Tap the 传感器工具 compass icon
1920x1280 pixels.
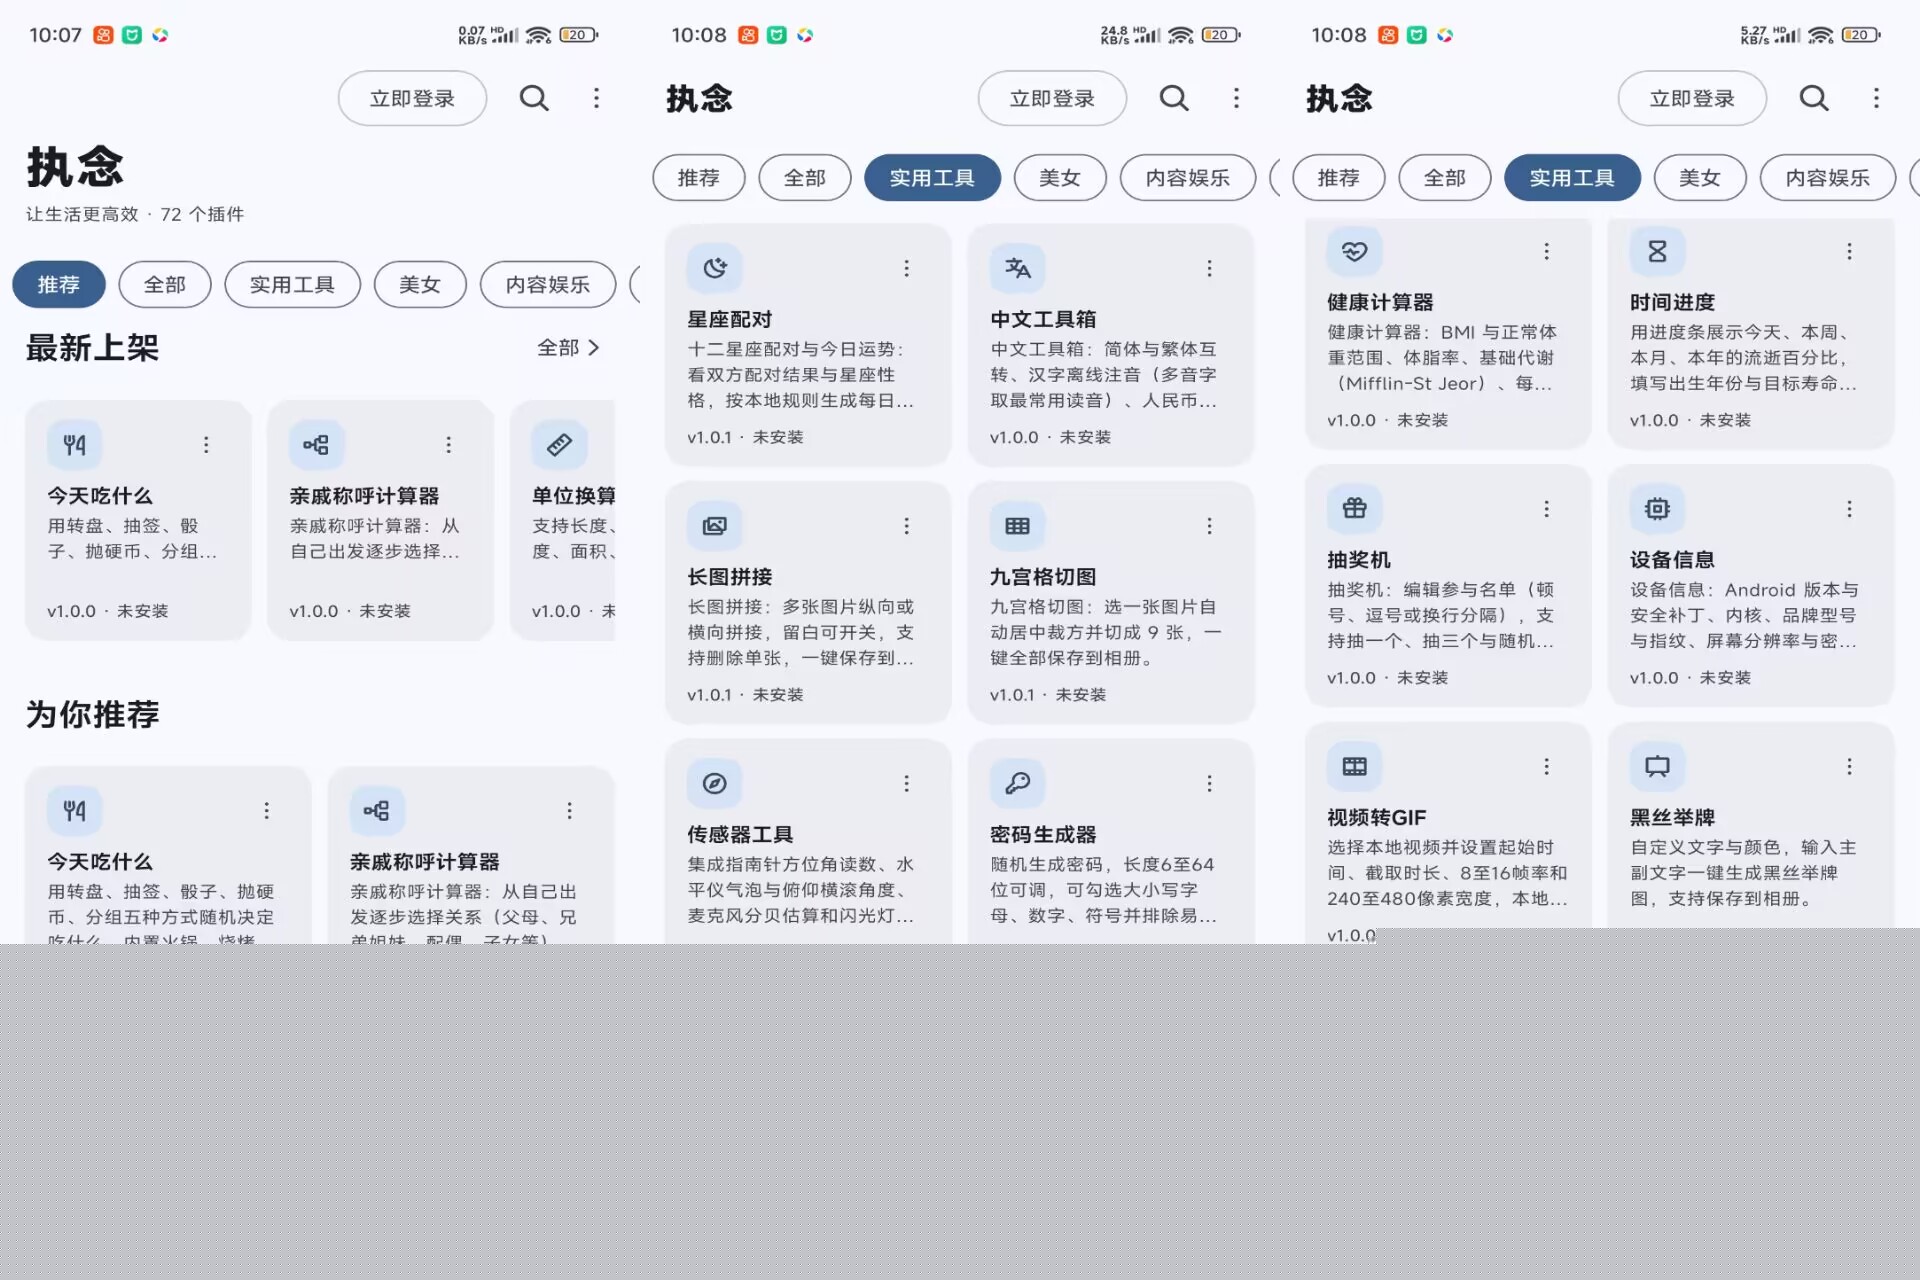tap(714, 783)
